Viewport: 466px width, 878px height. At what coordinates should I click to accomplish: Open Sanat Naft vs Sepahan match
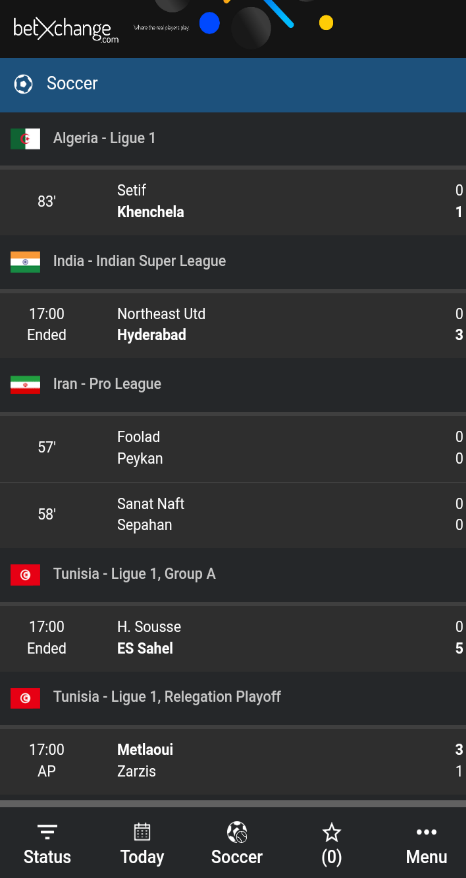coord(233,515)
